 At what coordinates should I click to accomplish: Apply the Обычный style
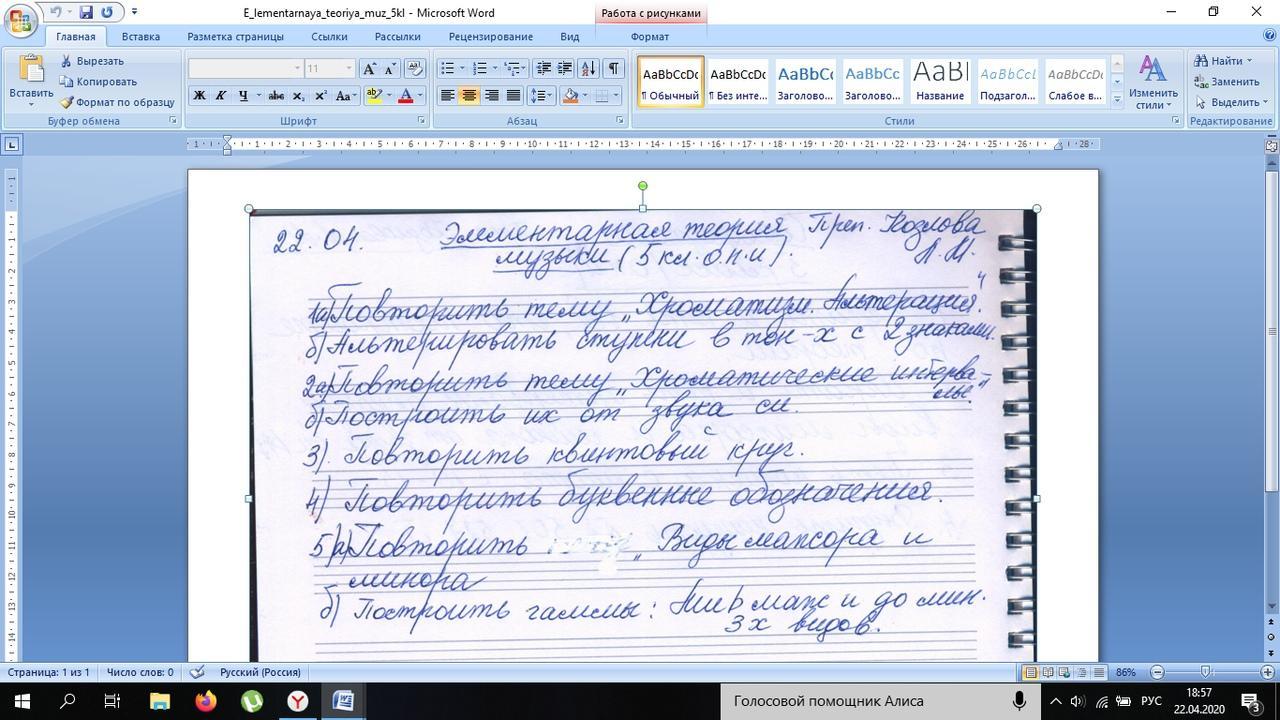[x=670, y=81]
